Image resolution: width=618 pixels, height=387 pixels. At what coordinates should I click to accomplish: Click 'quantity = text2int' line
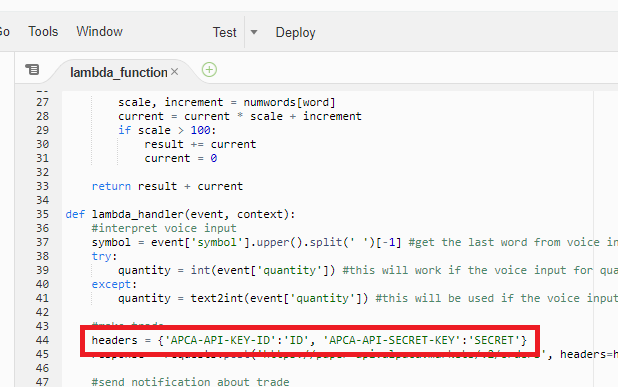pos(368,298)
